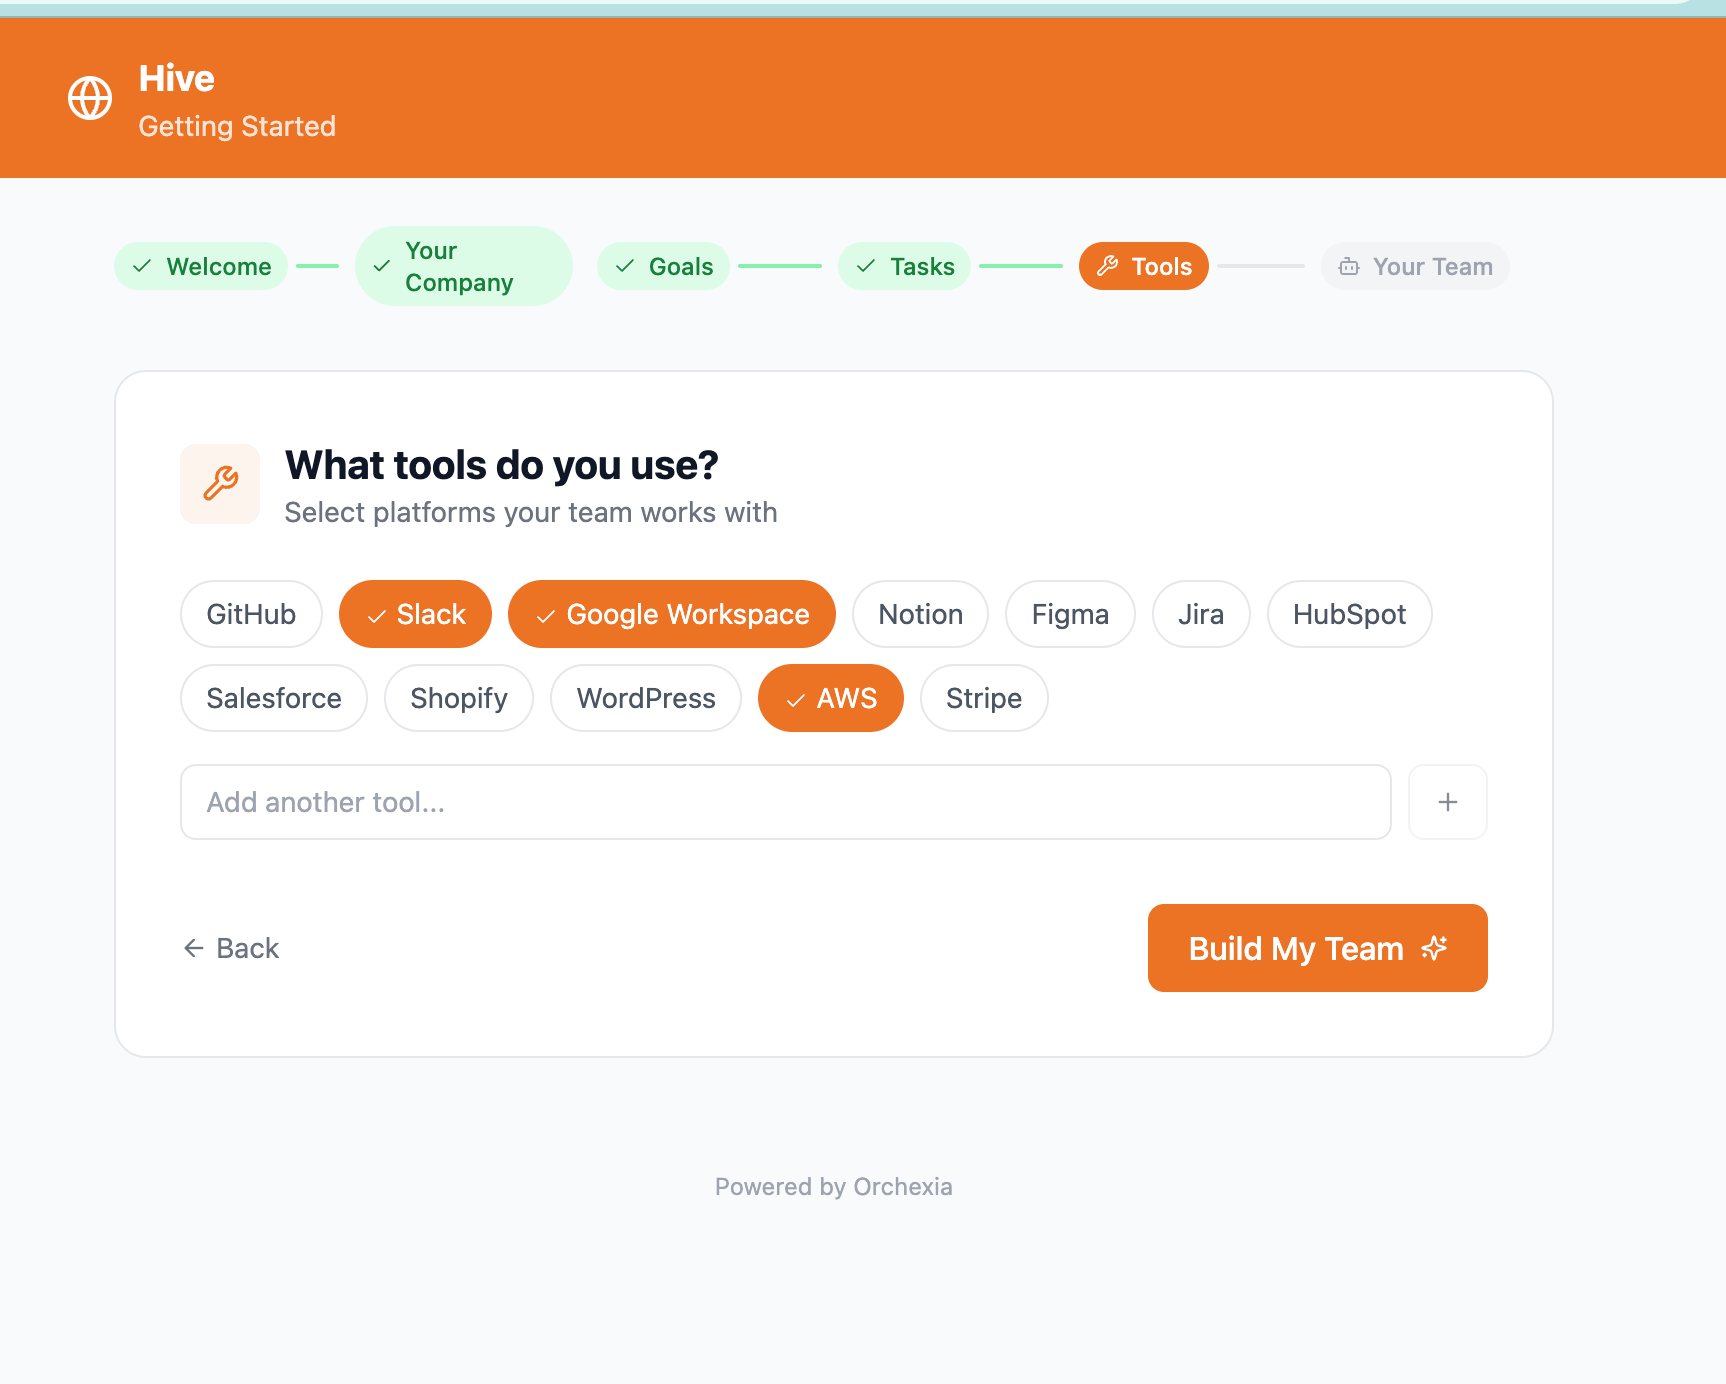Image resolution: width=1726 pixels, height=1384 pixels.
Task: Select the HubSpot tool chip
Action: [x=1349, y=614]
